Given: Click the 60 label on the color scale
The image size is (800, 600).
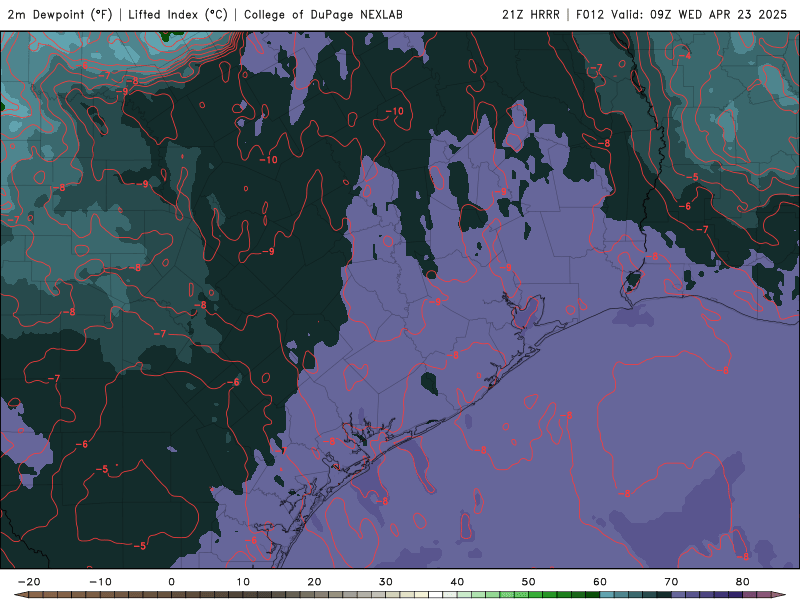Looking at the screenshot, I should click(x=600, y=582).
